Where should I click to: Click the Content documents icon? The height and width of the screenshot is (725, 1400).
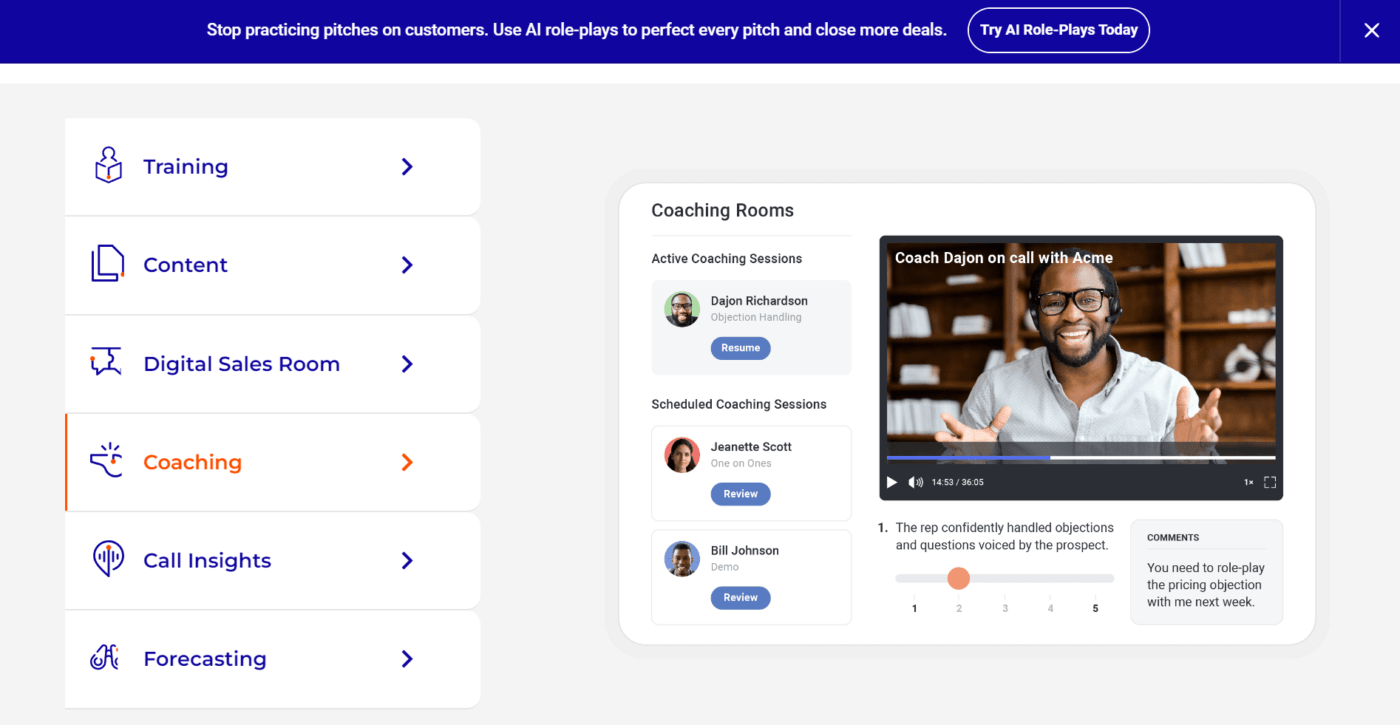[108, 264]
